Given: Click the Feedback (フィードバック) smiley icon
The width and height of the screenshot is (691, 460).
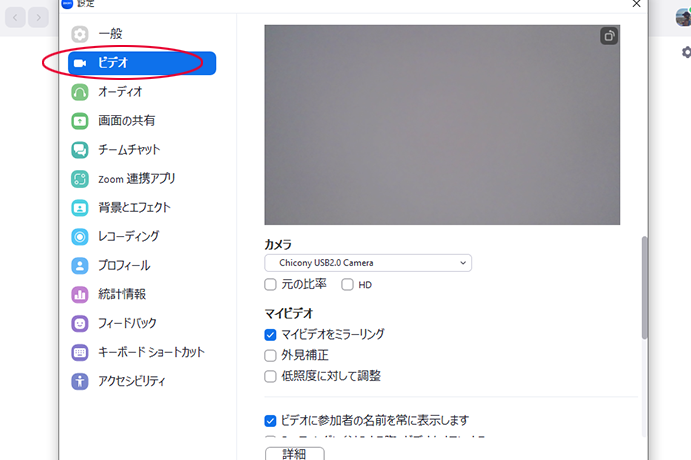Looking at the screenshot, I should pyautogui.click(x=80, y=323).
